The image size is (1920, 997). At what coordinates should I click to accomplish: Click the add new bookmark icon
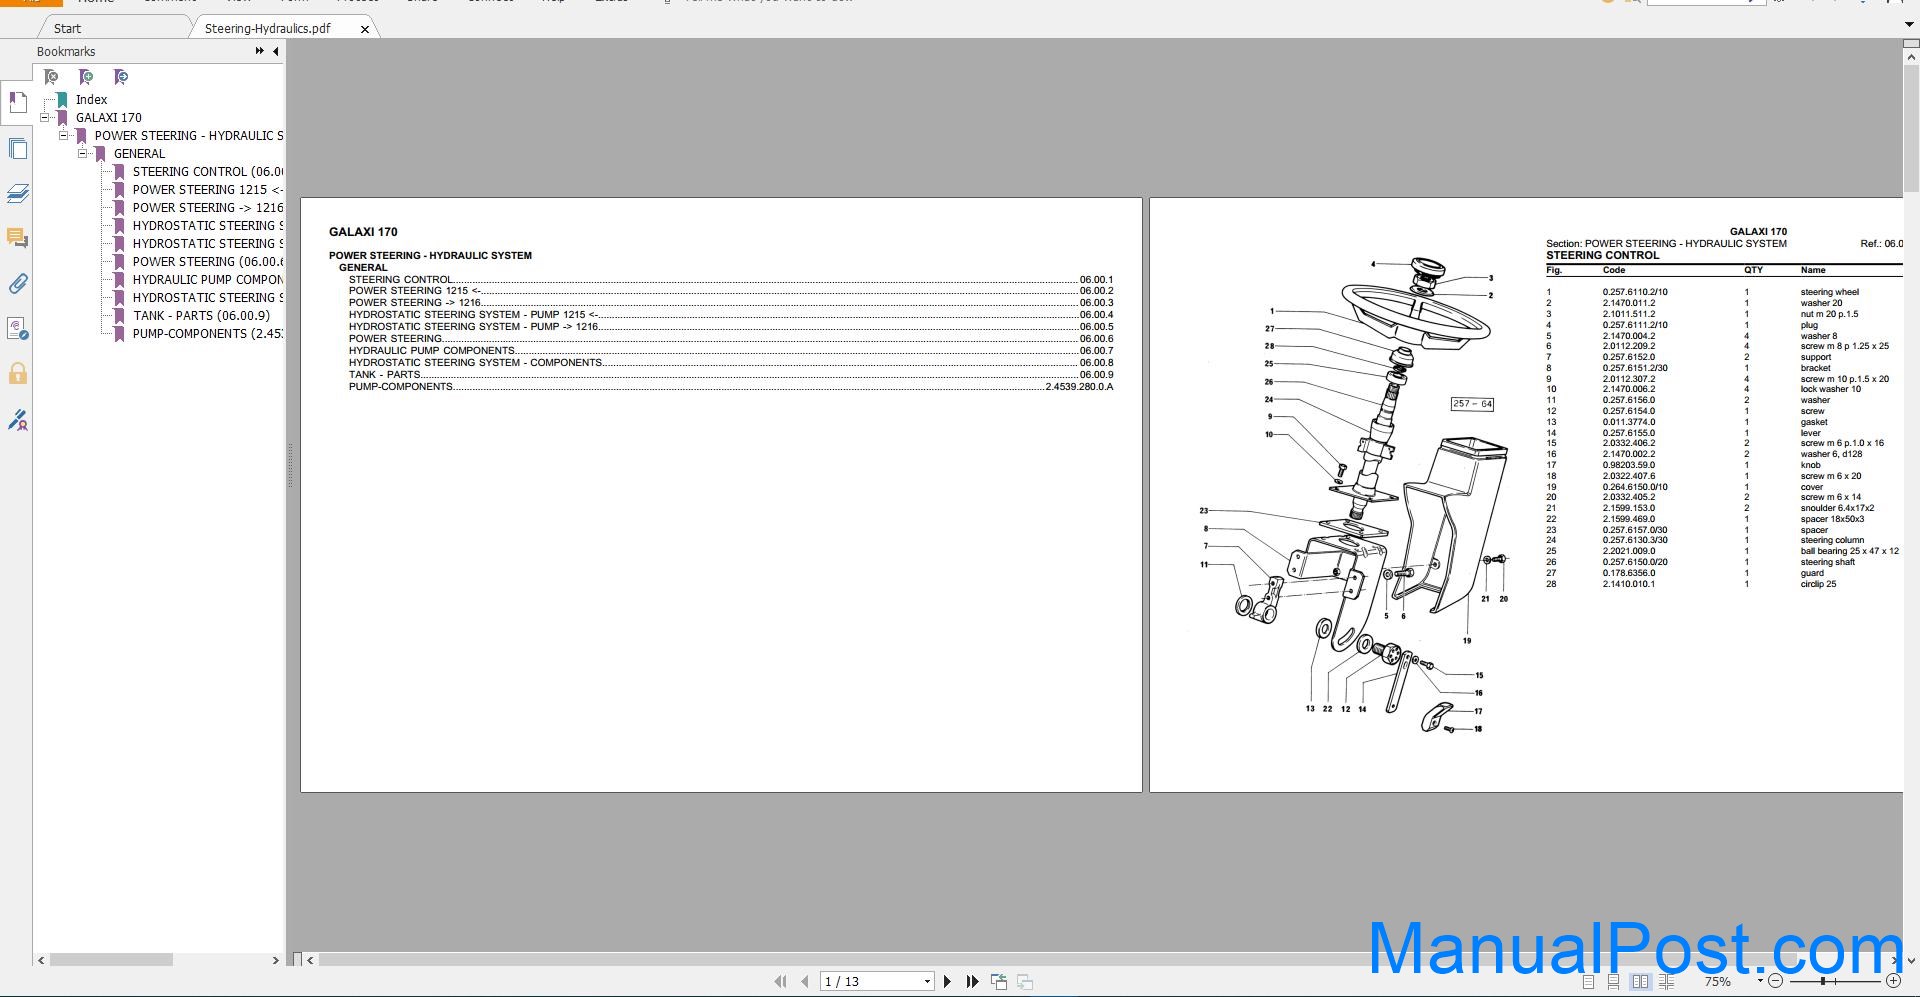86,77
